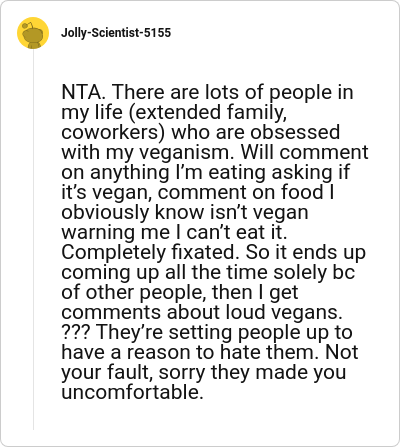Viewport: 400px width, 447px height.
Task: Click the phrase "warning me I can't eat it."
Action: (x=174, y=232)
